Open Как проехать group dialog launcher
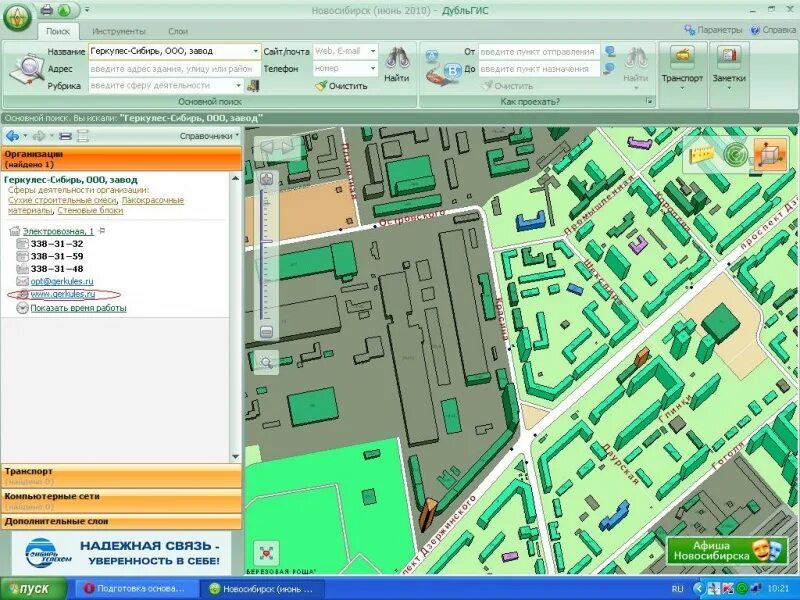This screenshot has height=600, width=800. [x=649, y=102]
